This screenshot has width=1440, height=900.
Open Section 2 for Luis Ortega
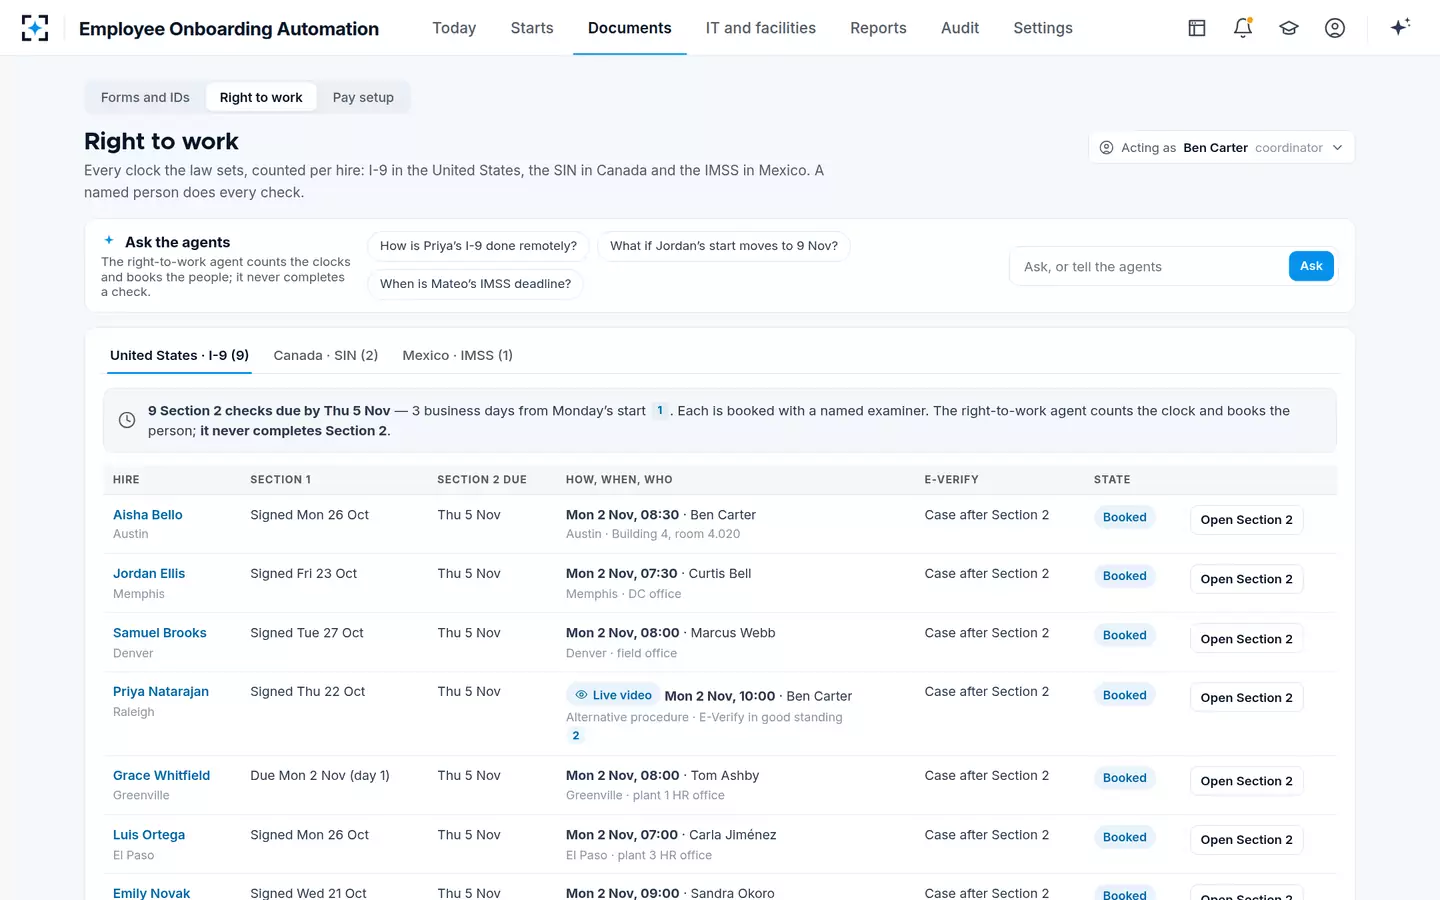click(x=1246, y=840)
